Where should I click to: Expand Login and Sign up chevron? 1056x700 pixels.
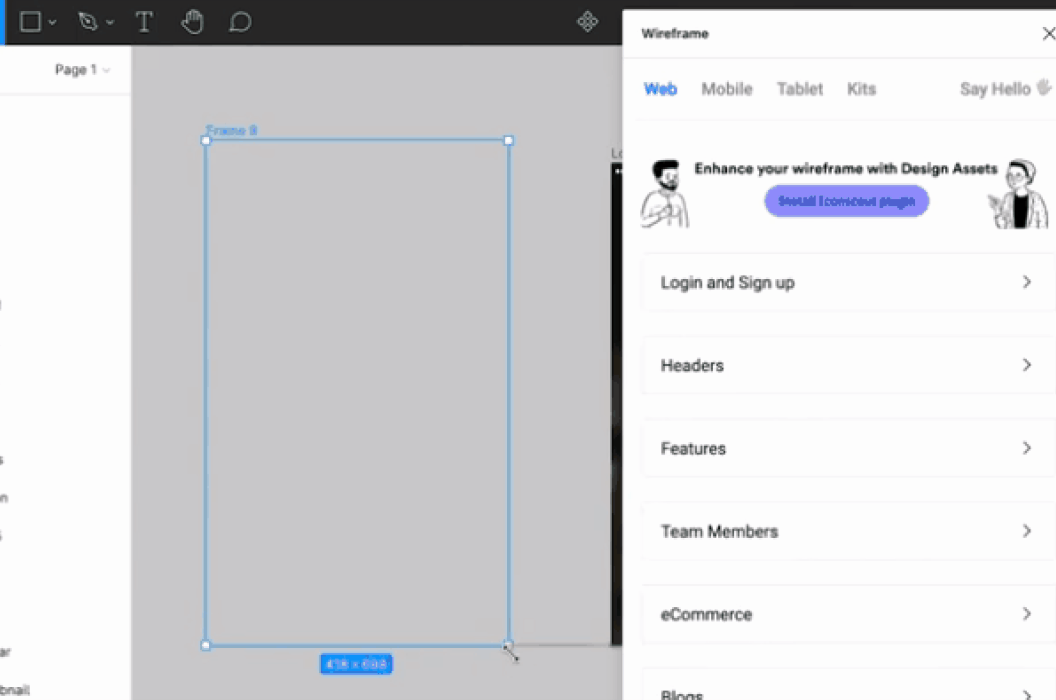tap(1026, 282)
